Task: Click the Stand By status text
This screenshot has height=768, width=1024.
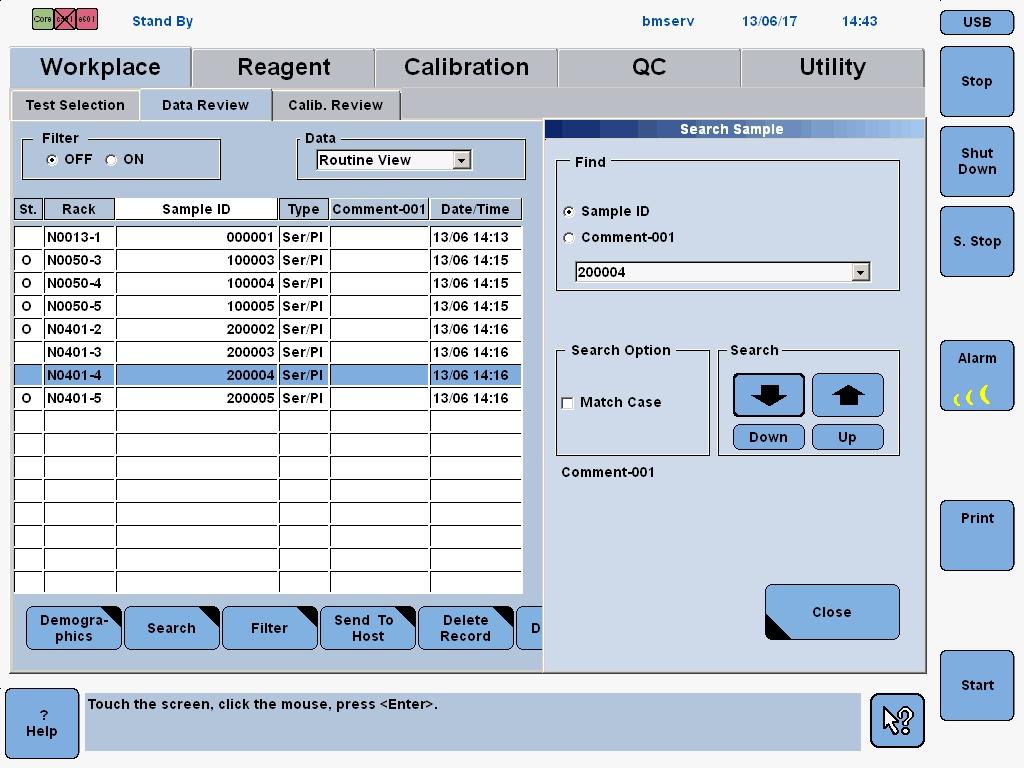Action: click(163, 21)
